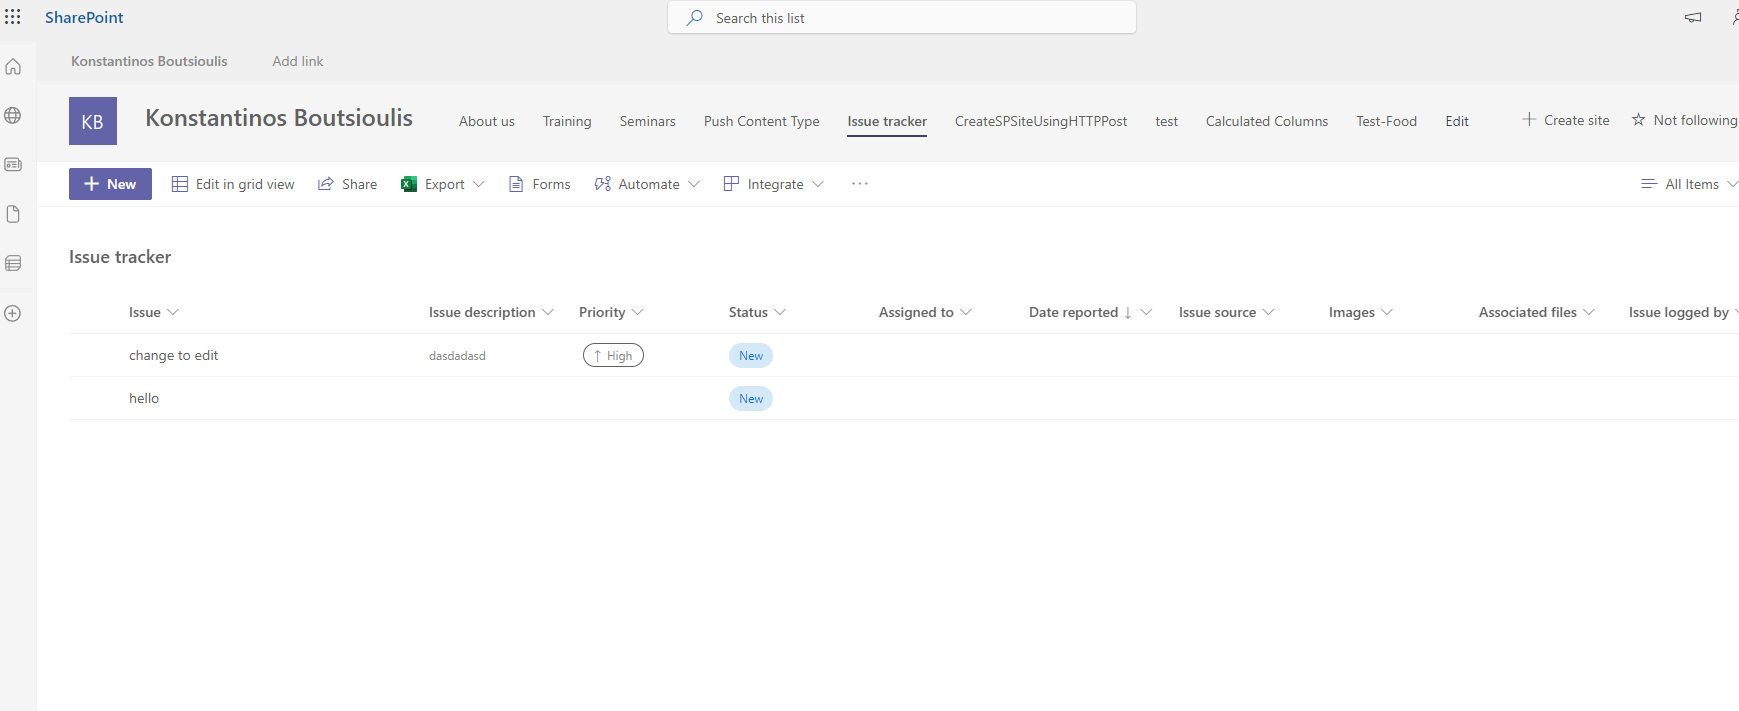Click the Create plus icon in sidebar
This screenshot has height=711, width=1739.
coord(13,313)
